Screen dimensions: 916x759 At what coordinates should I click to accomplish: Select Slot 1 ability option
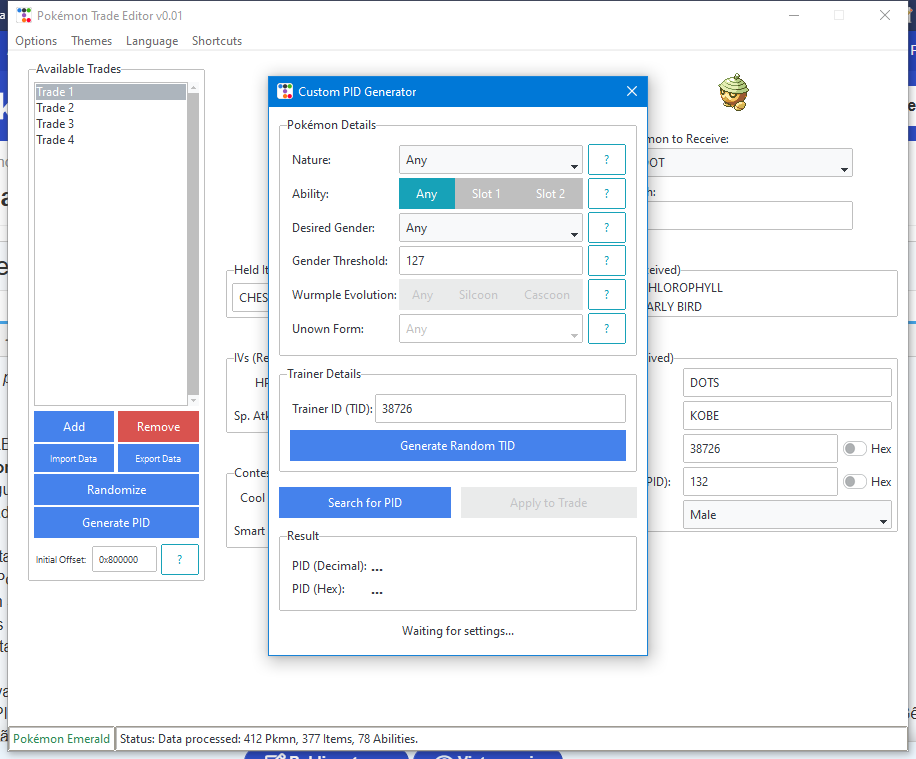[x=486, y=194]
